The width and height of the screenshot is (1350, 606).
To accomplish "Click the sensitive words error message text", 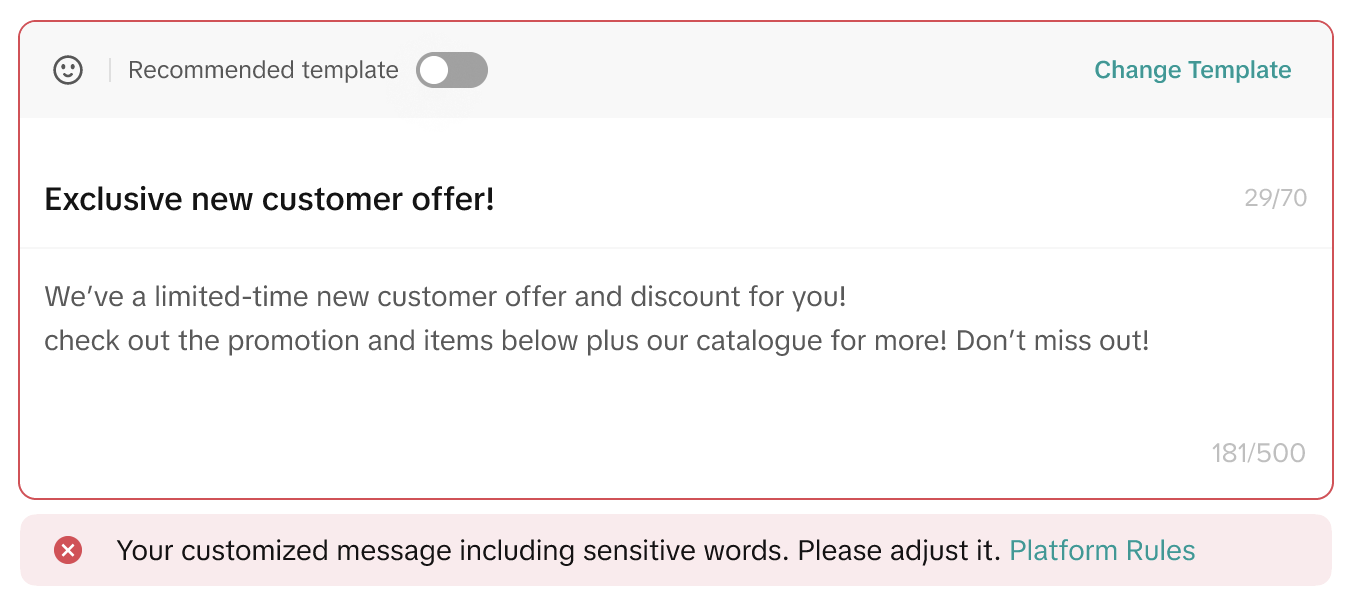I will point(558,550).
